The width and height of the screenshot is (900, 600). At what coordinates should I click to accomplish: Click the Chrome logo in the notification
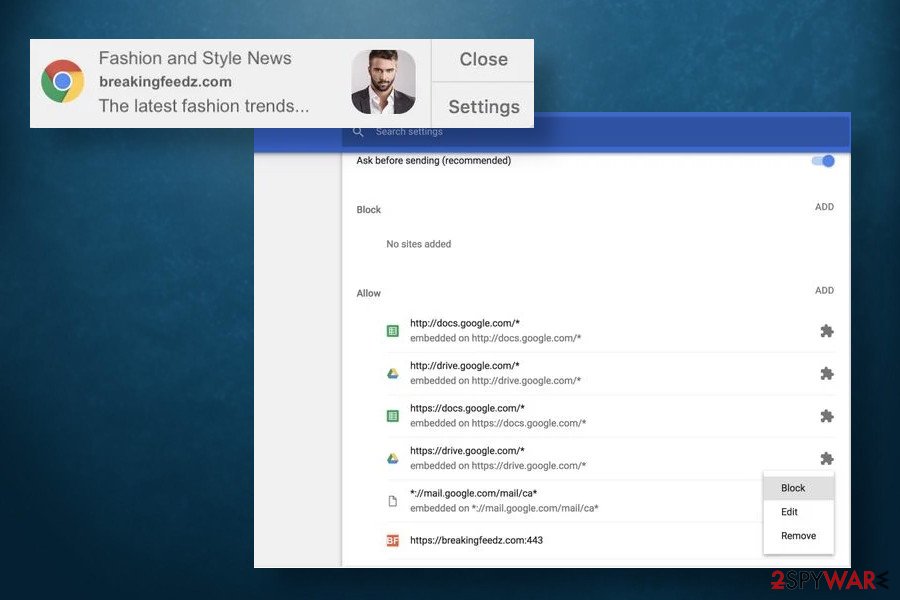(63, 82)
